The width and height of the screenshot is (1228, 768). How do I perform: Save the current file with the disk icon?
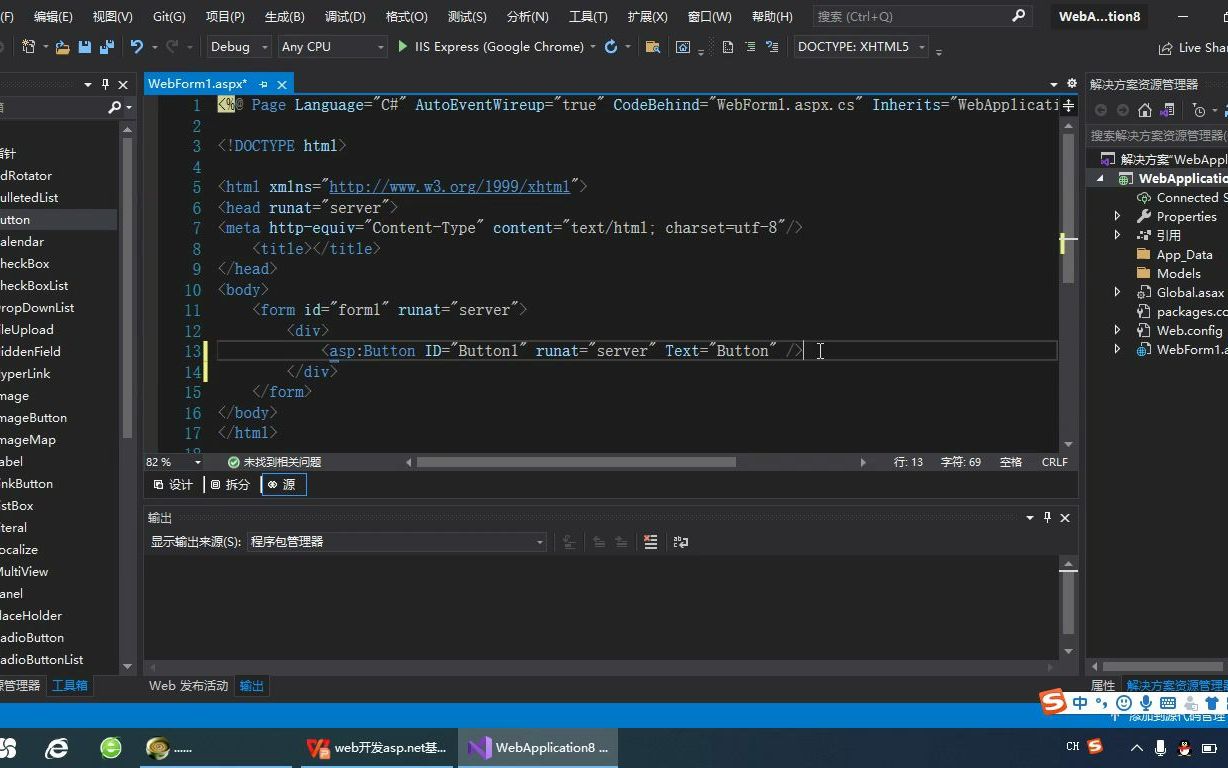[x=85, y=47]
